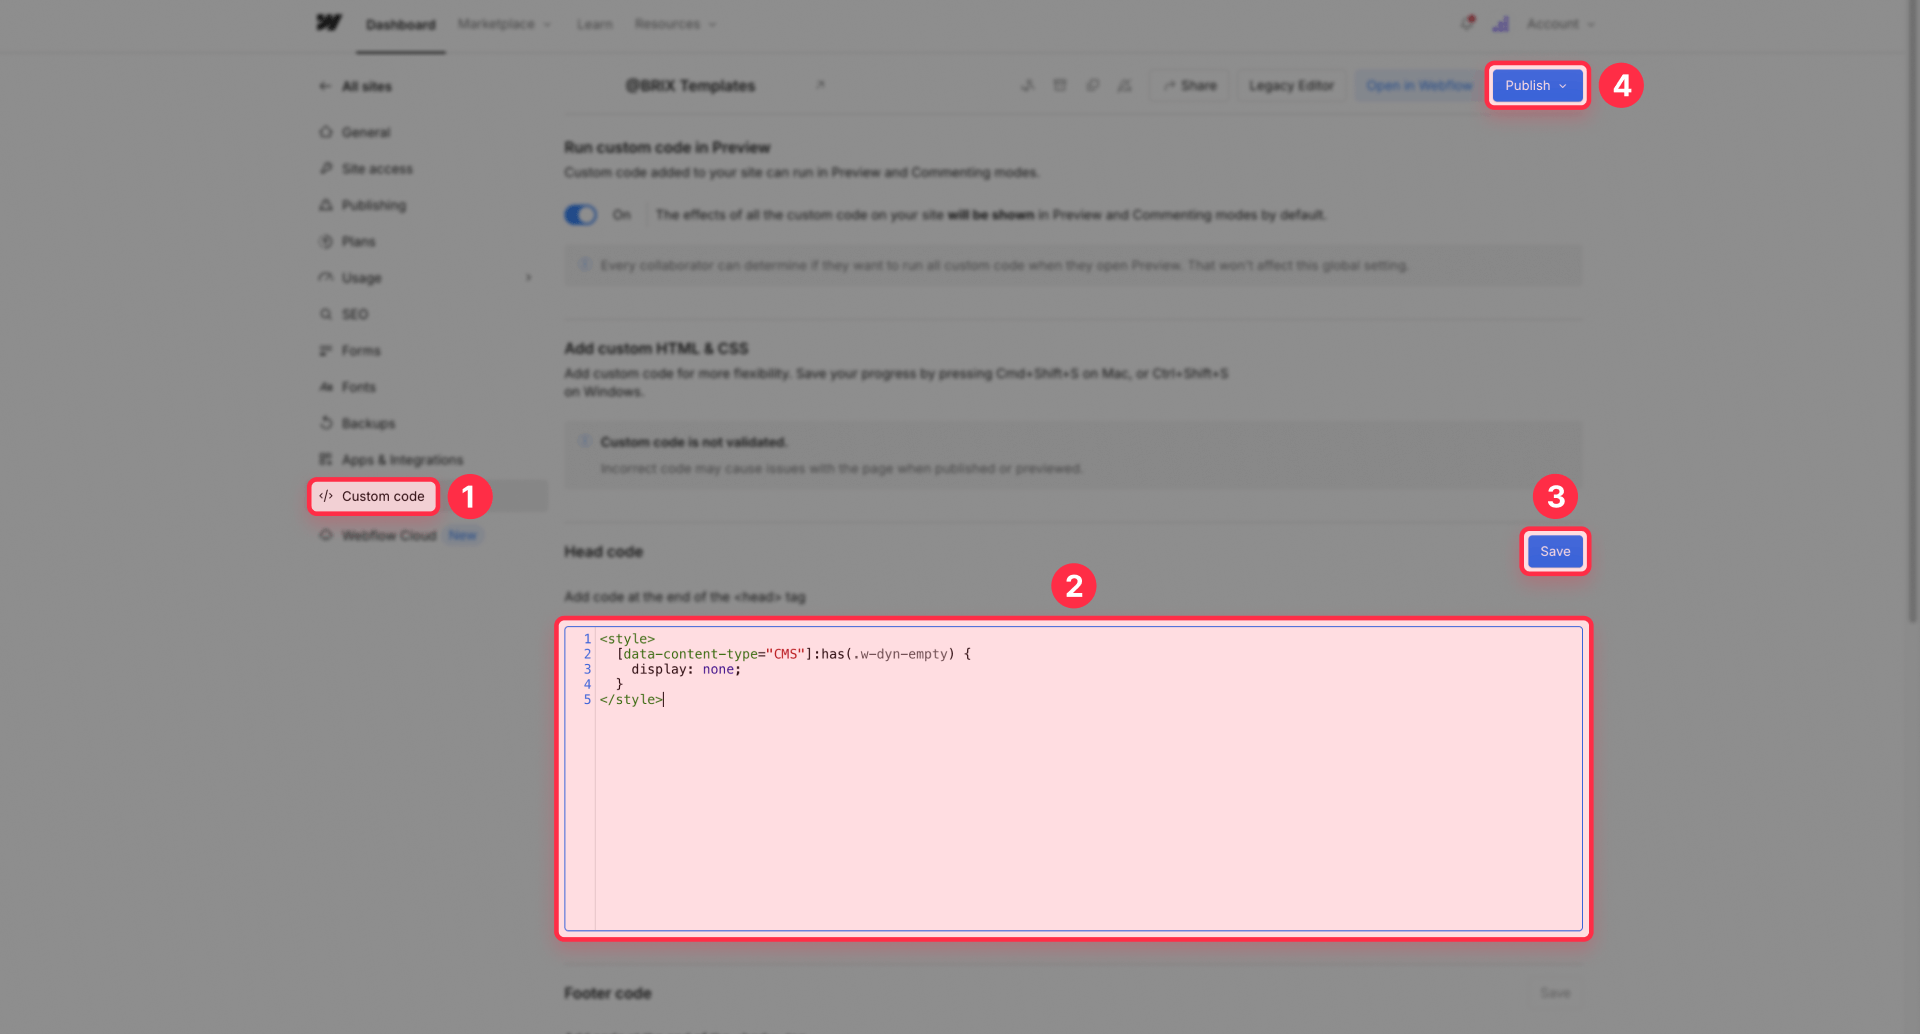The height and width of the screenshot is (1034, 1920).
Task: Click the Plans icon in sidebar
Action: 326,241
